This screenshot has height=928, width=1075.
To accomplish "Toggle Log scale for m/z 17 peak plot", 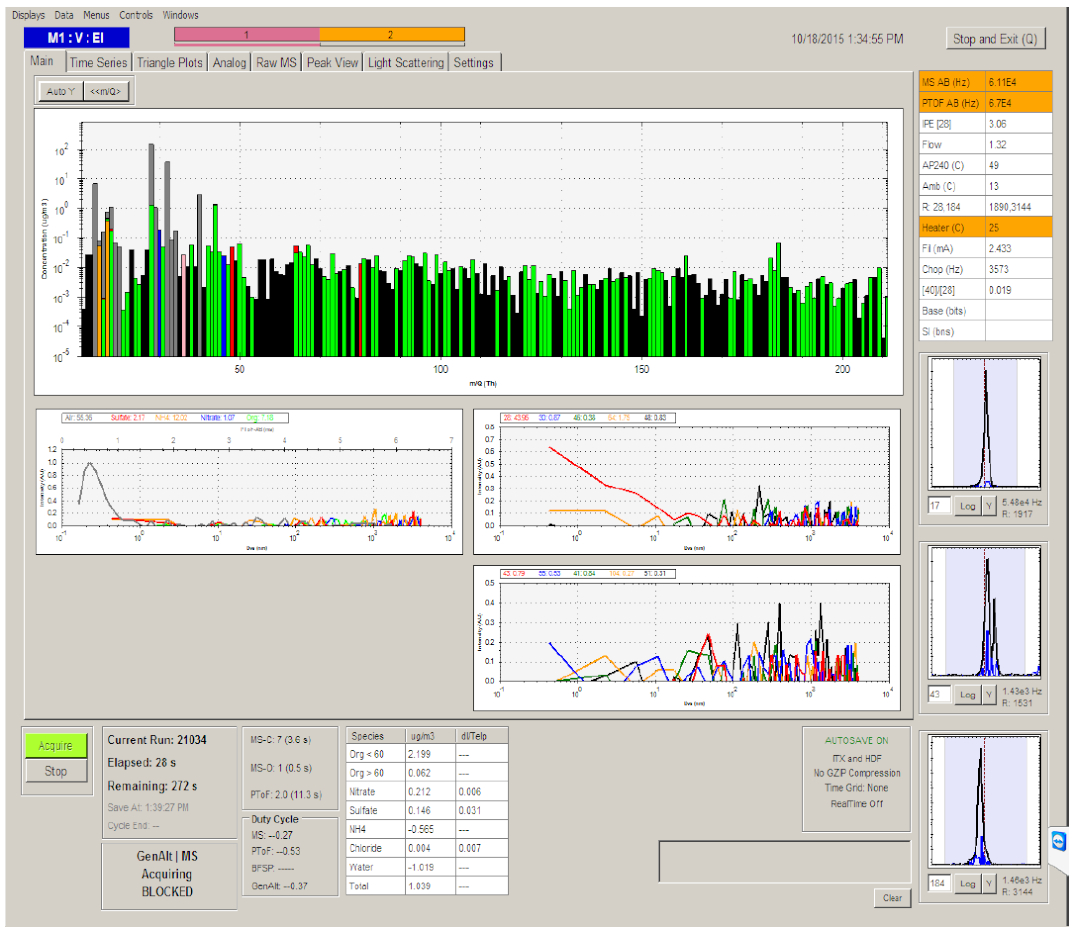I will (966, 506).
